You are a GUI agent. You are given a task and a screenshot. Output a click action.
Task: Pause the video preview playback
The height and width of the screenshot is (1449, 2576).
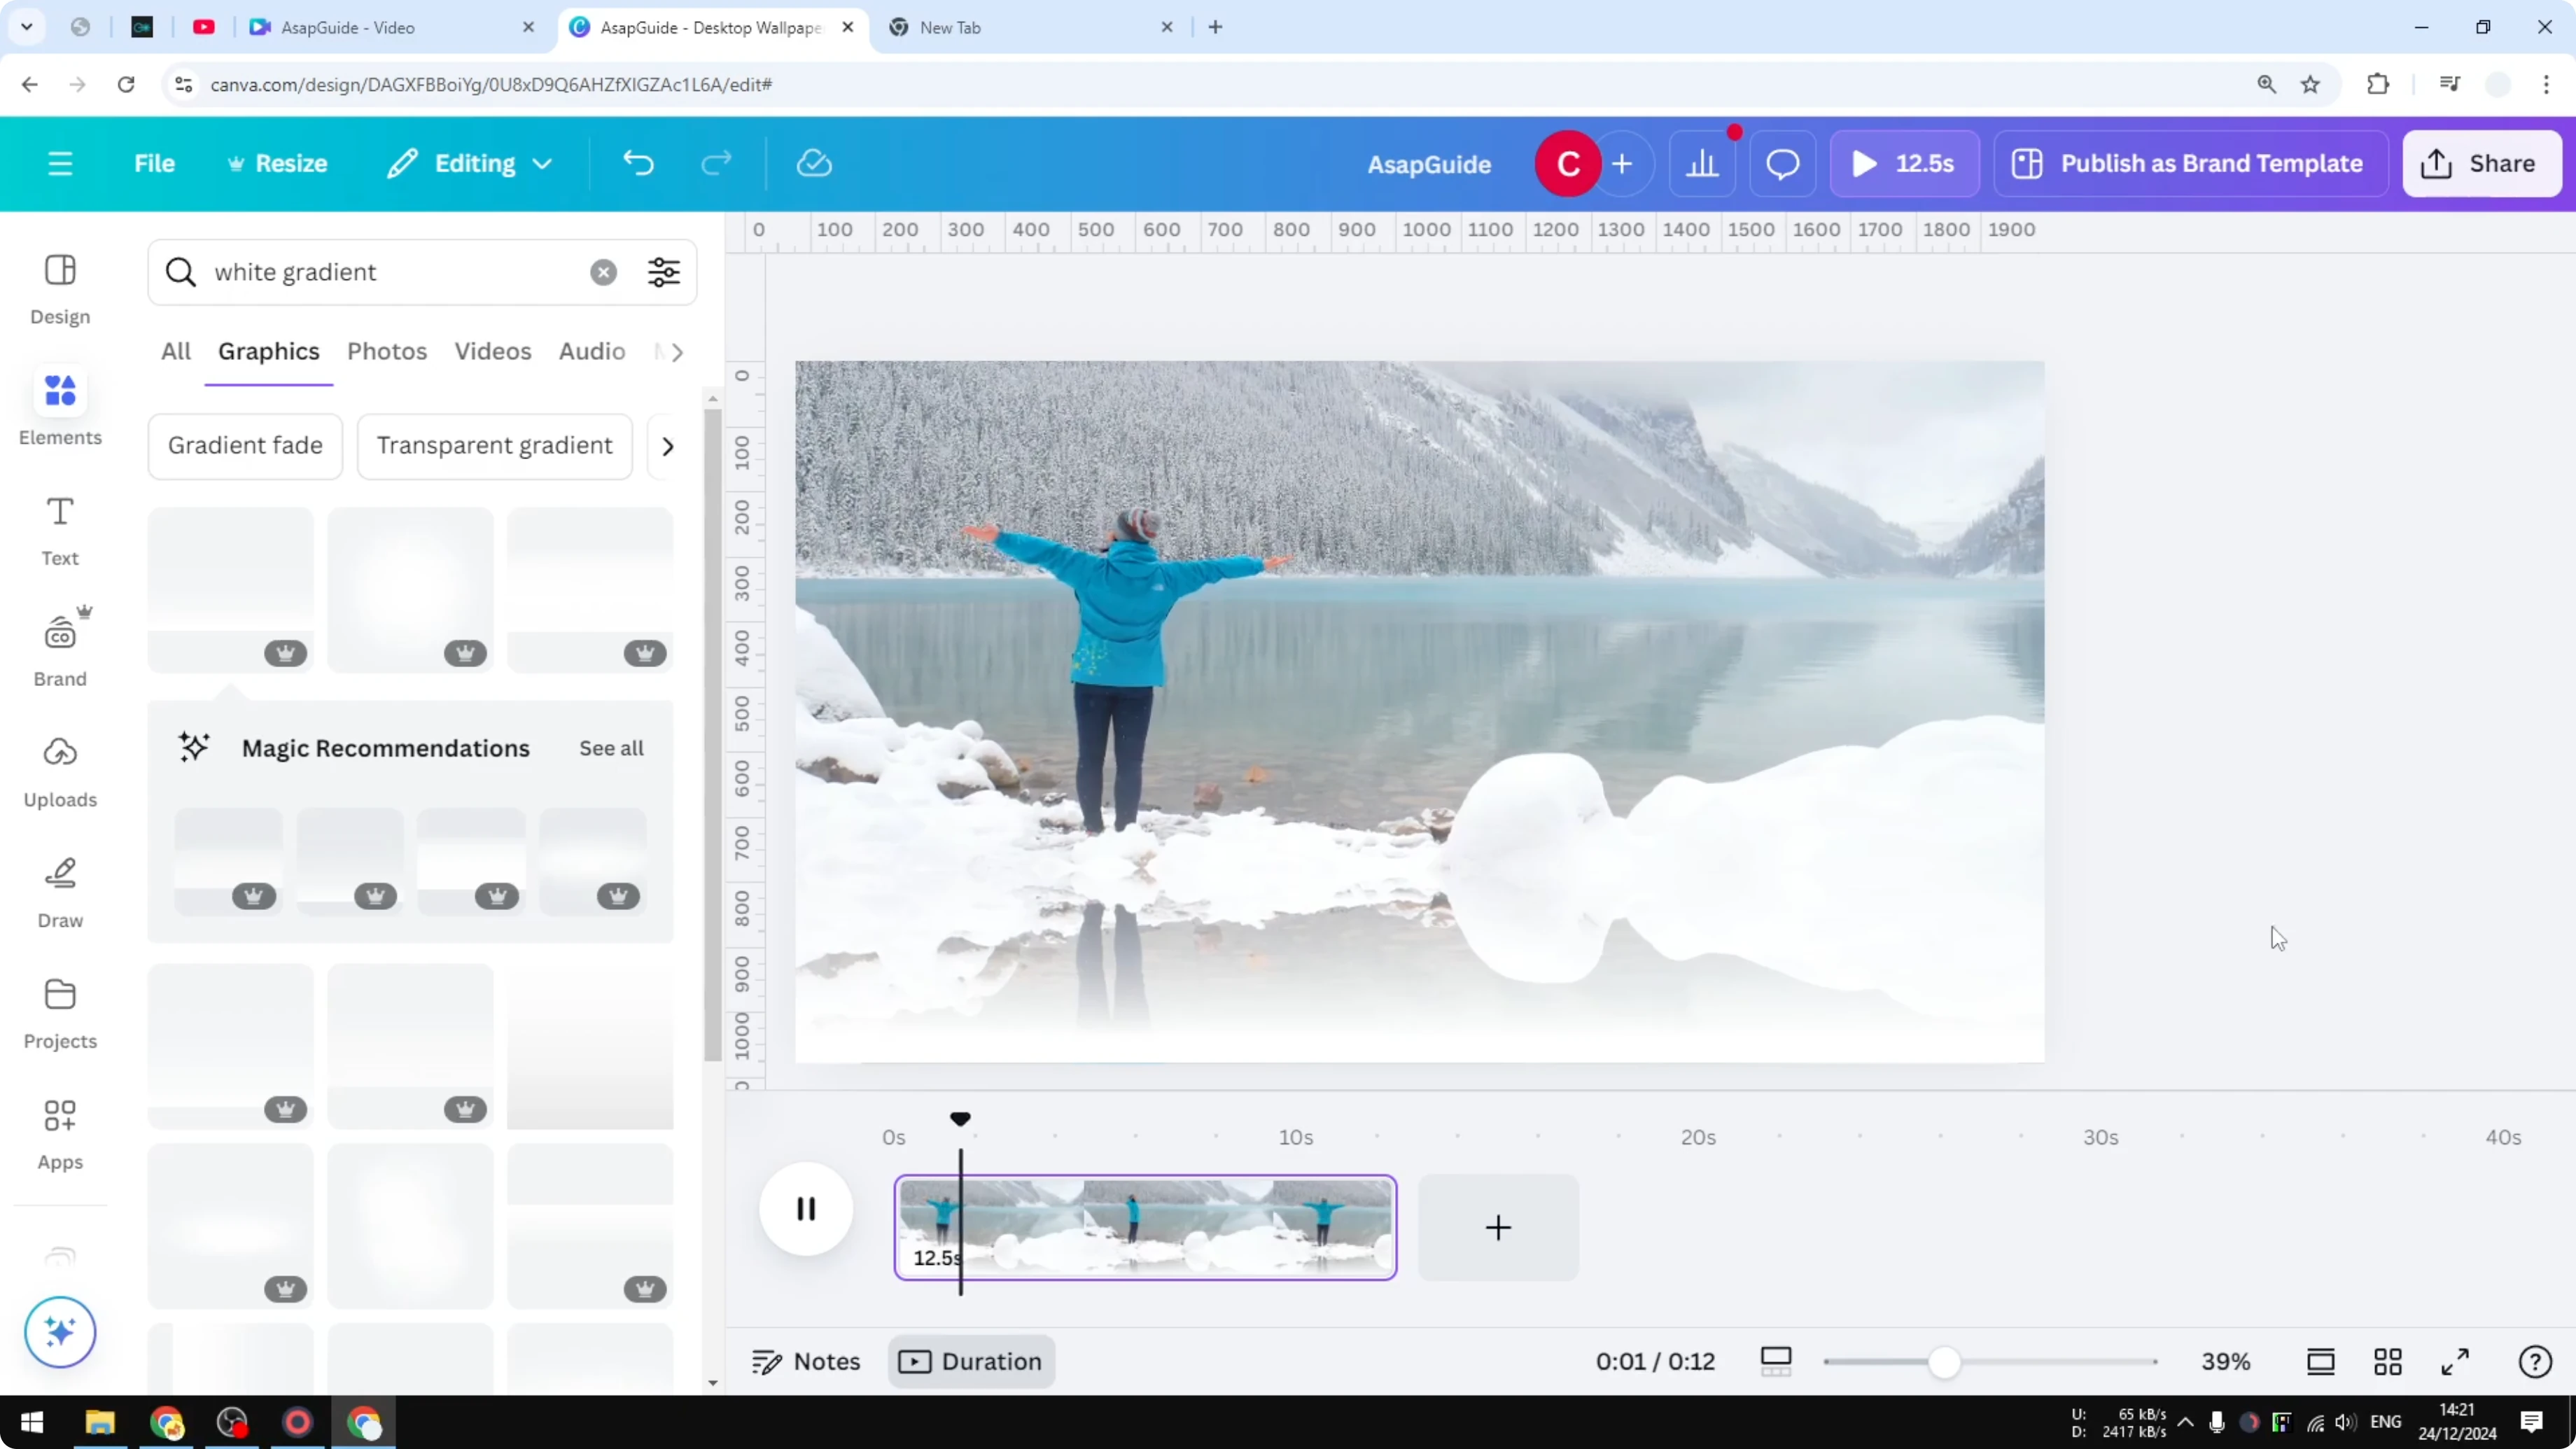point(805,1209)
